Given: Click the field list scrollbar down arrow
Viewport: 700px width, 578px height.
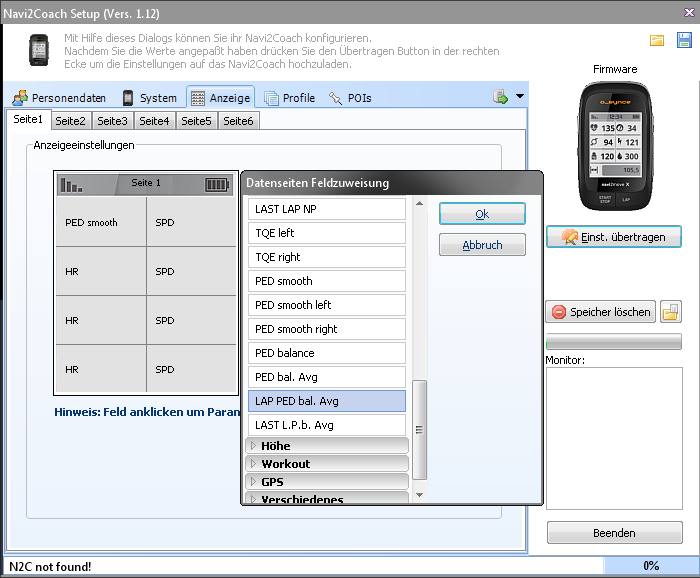Looking at the screenshot, I should pos(419,495).
